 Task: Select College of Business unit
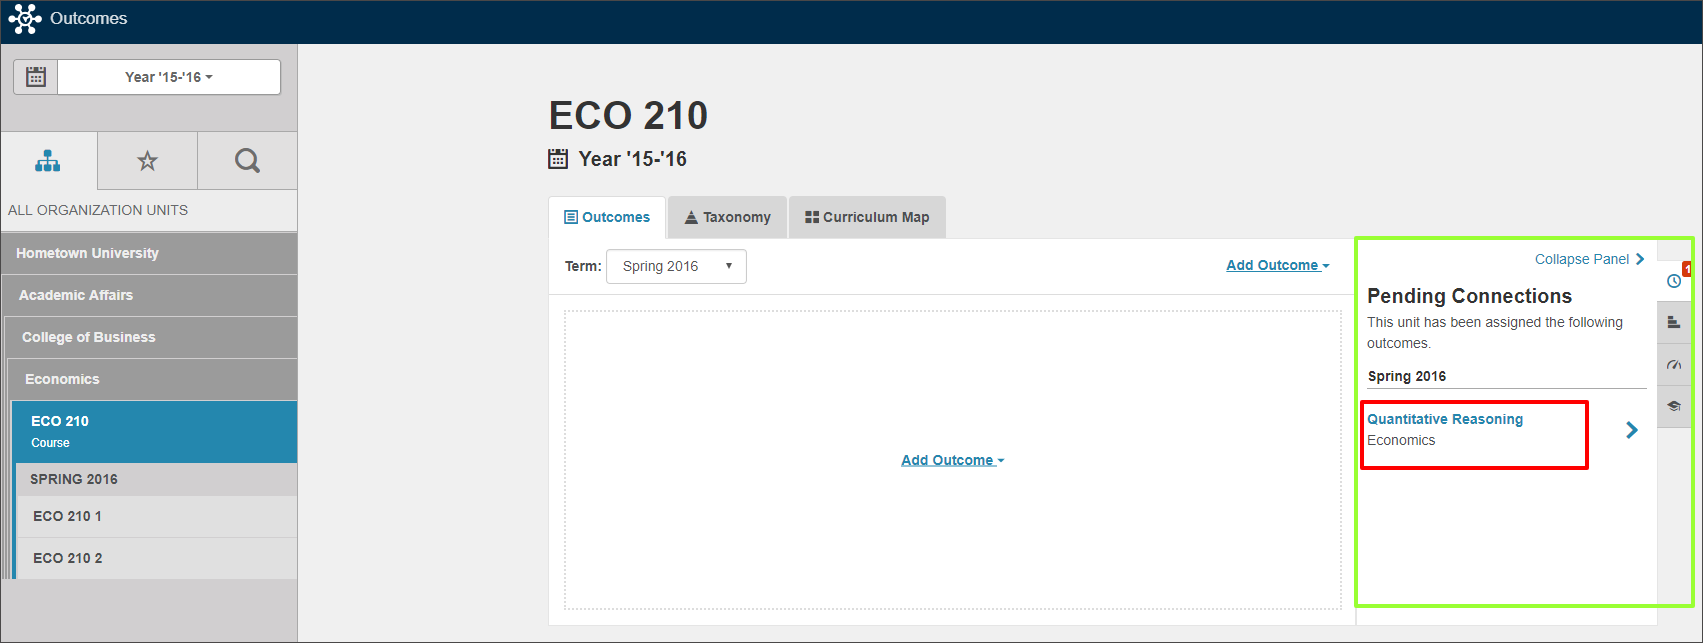tap(151, 337)
